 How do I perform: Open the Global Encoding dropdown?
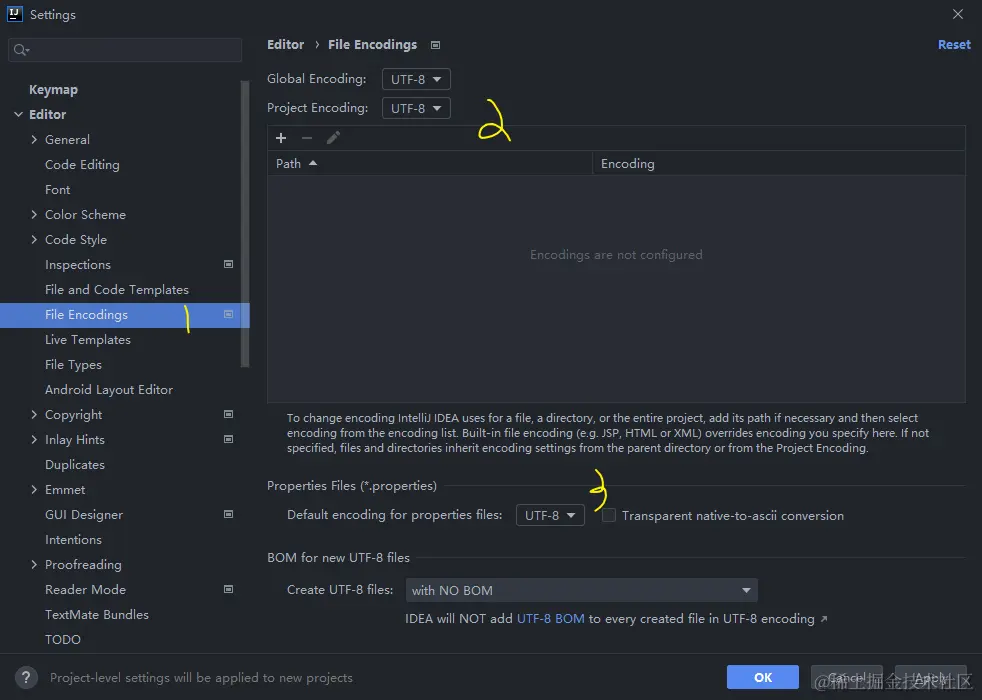pos(416,80)
